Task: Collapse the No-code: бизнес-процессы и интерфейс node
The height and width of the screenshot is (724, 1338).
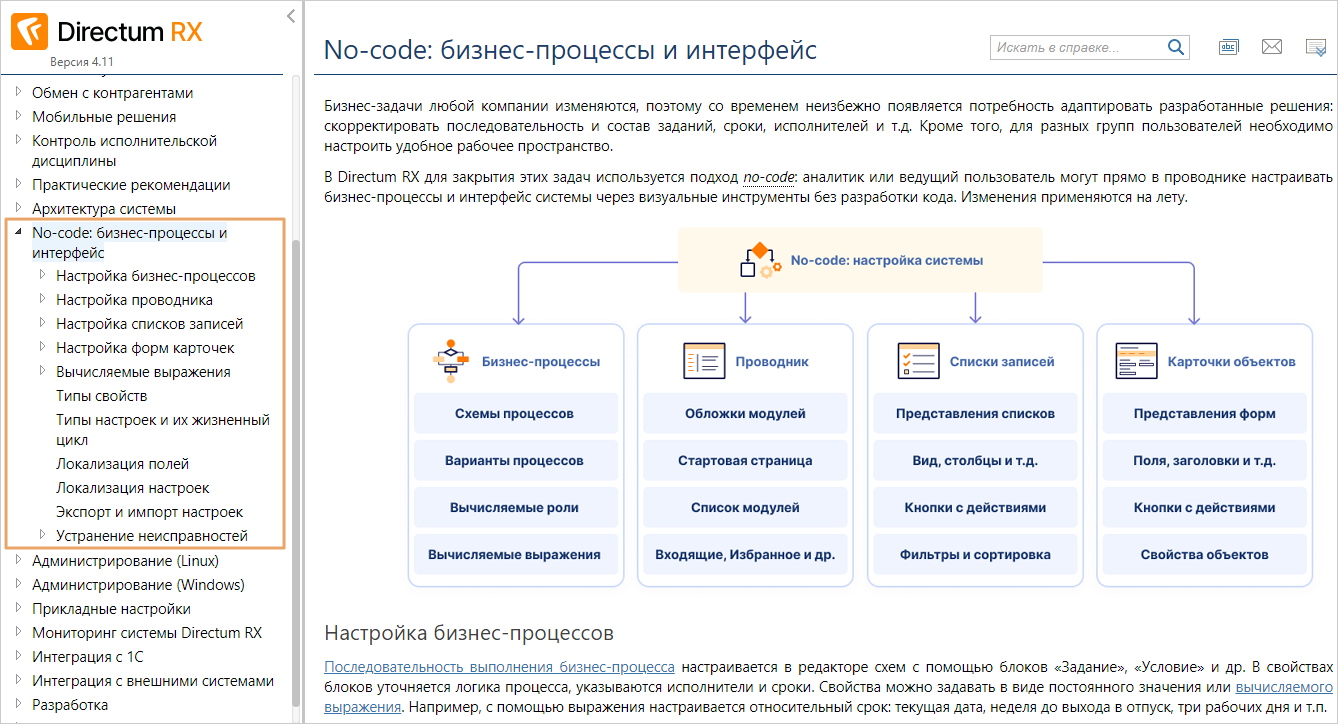Action: point(18,233)
